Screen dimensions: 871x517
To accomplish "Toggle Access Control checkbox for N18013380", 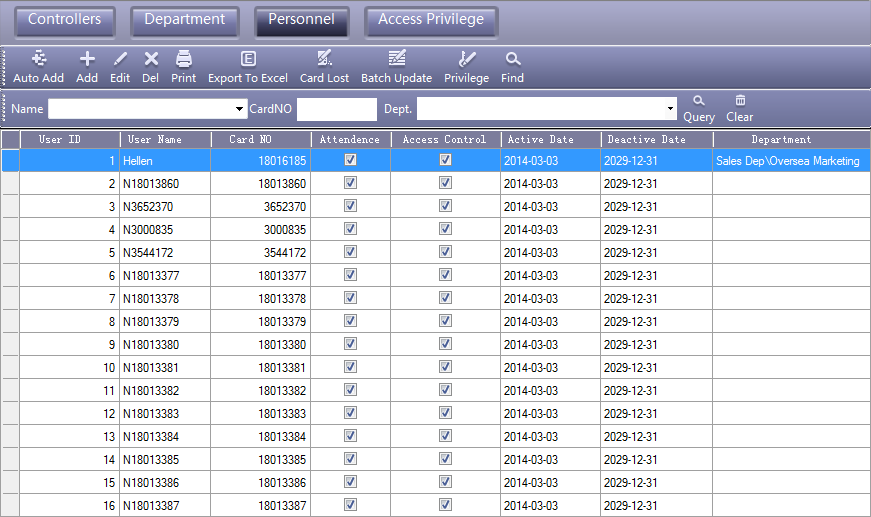I will (x=445, y=344).
